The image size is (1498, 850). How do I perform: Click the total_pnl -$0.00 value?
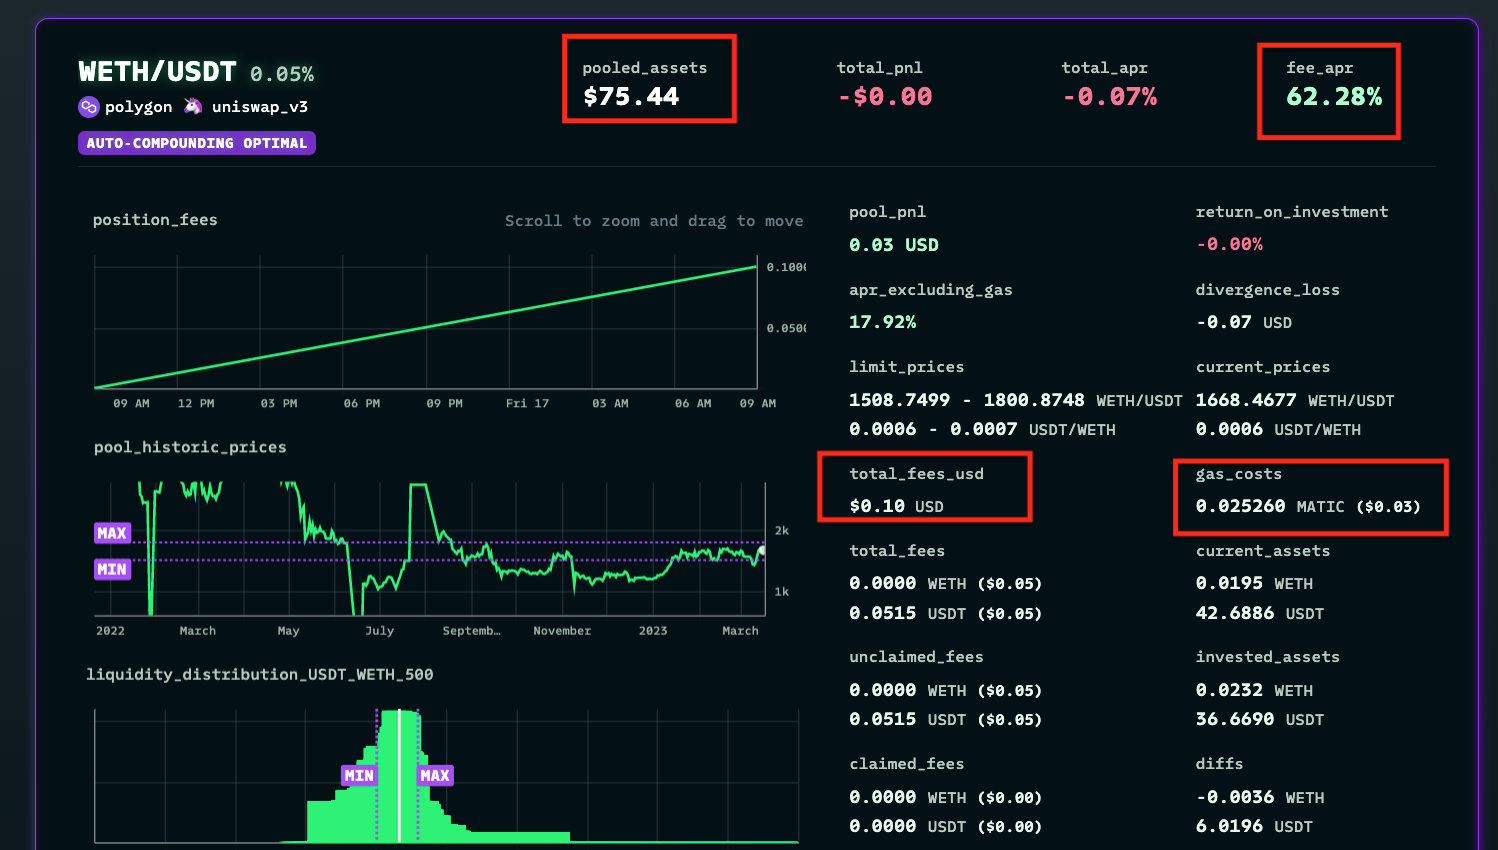885,97
